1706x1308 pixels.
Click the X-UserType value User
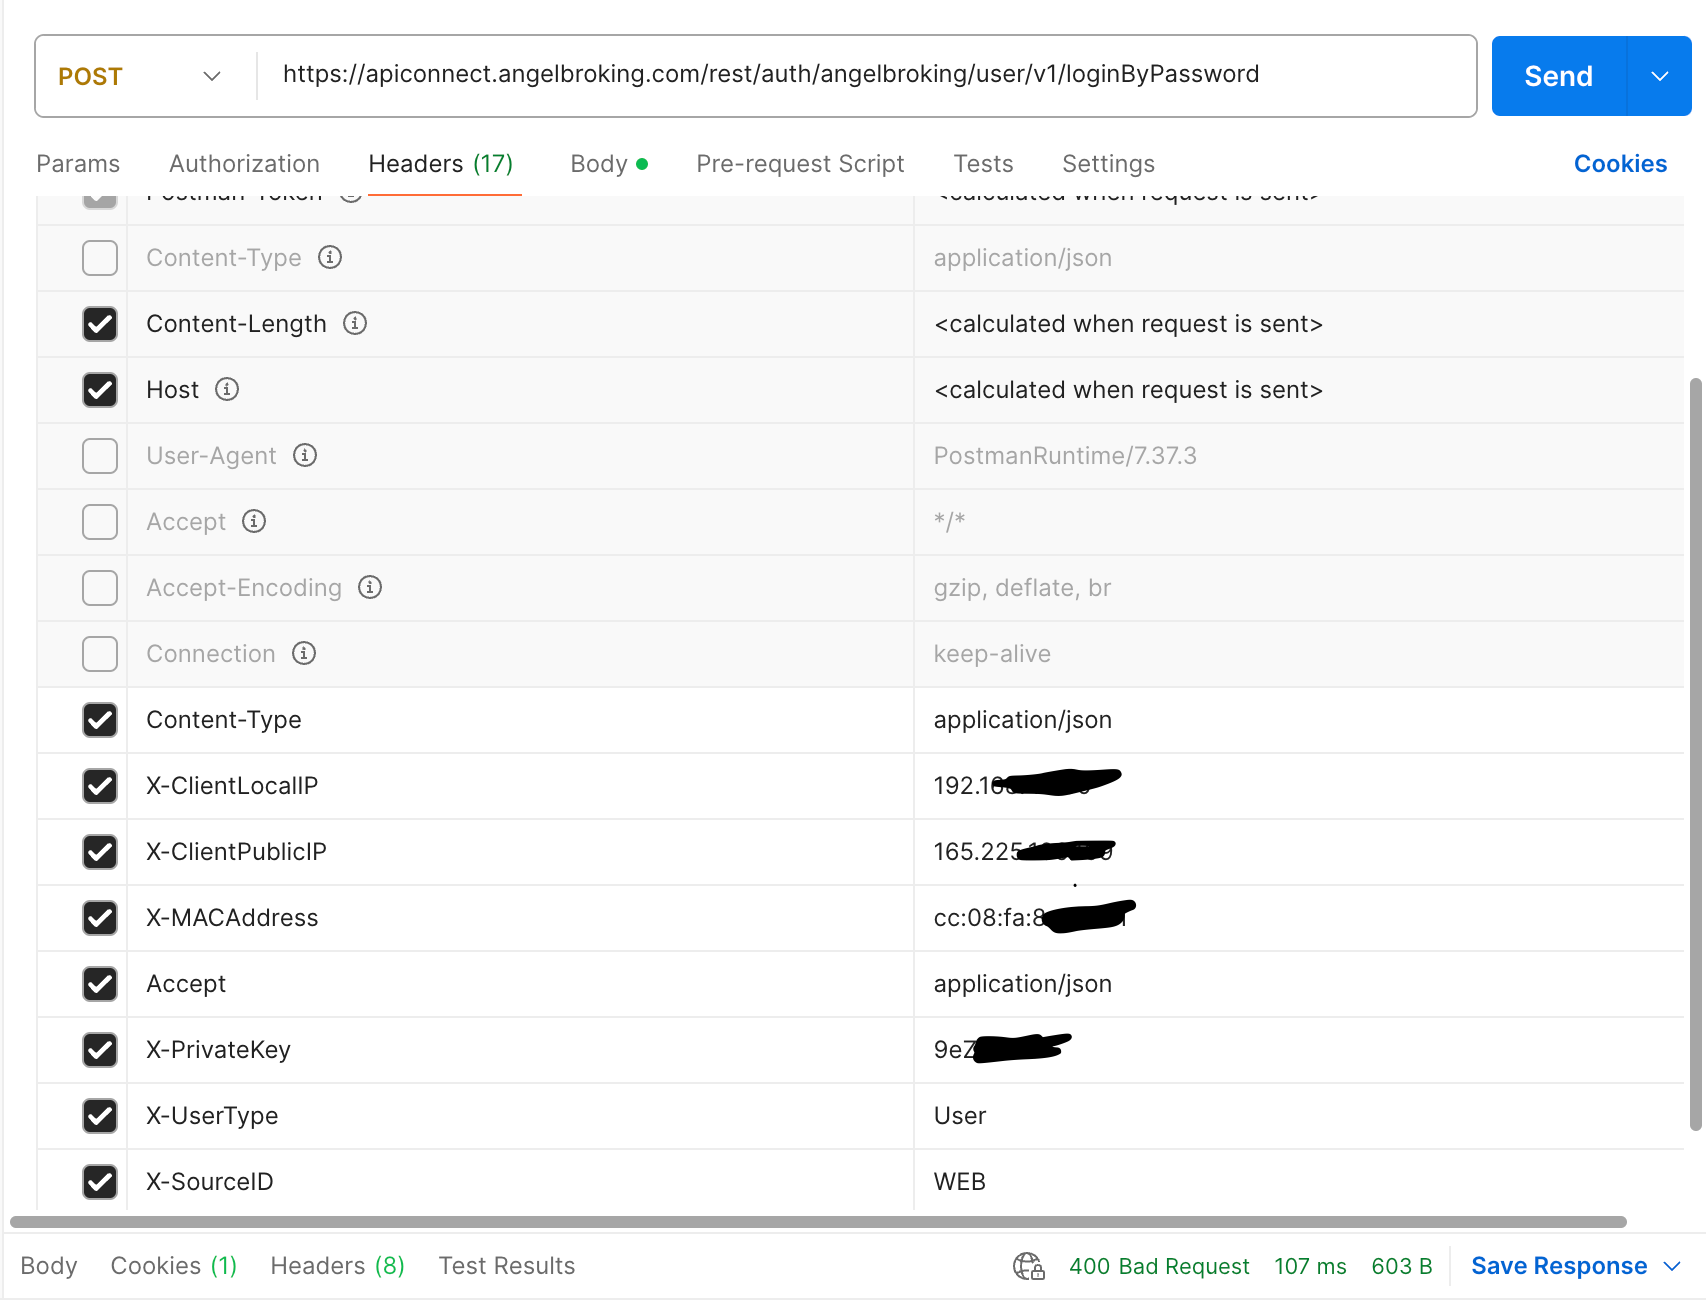click(960, 1116)
